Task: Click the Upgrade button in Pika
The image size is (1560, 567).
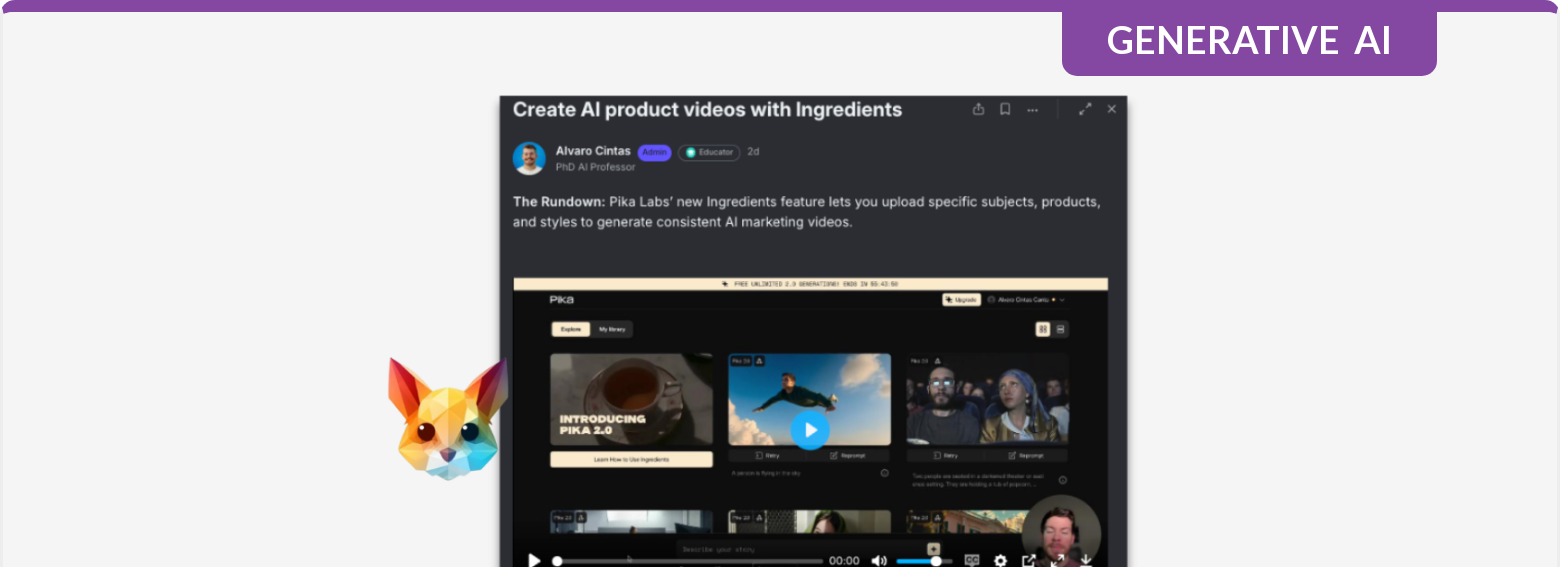Action: pyautogui.click(x=961, y=299)
